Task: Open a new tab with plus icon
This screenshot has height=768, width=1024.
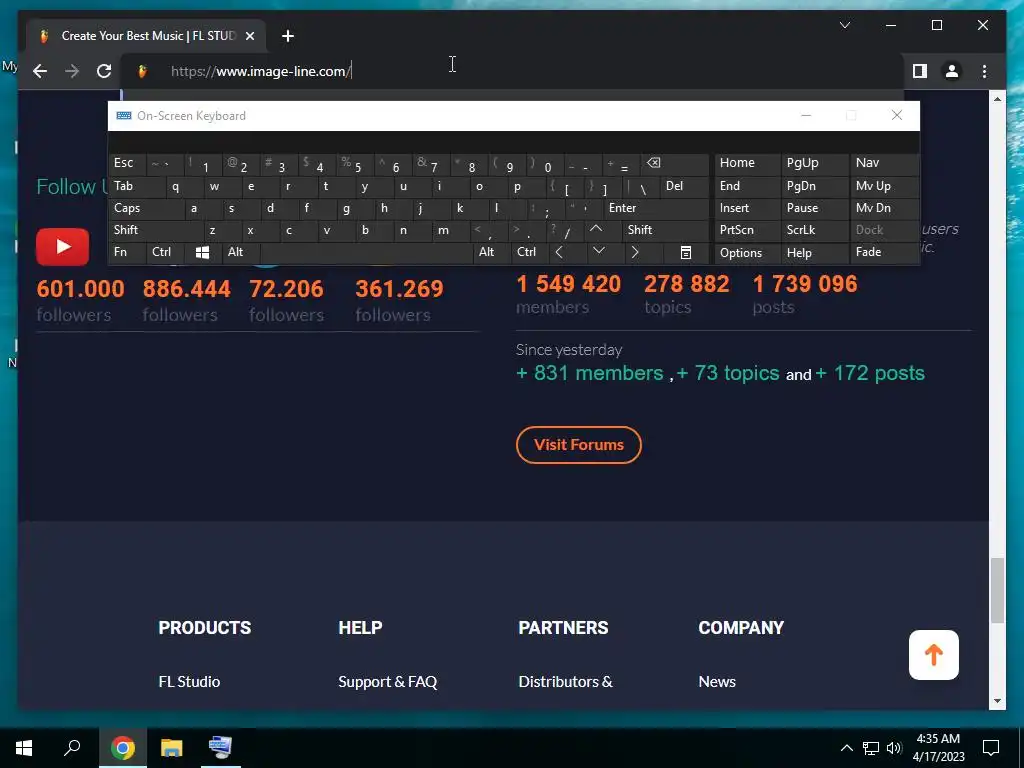Action: (x=288, y=36)
